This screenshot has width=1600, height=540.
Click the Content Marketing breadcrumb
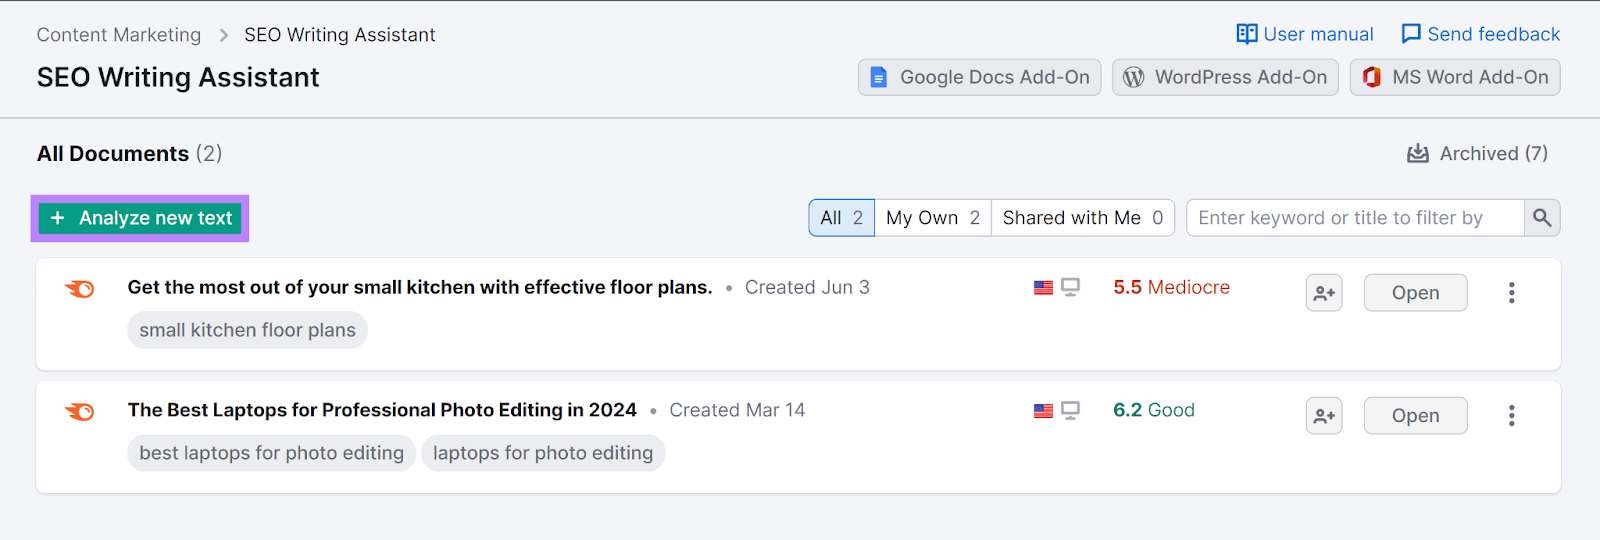(x=119, y=35)
